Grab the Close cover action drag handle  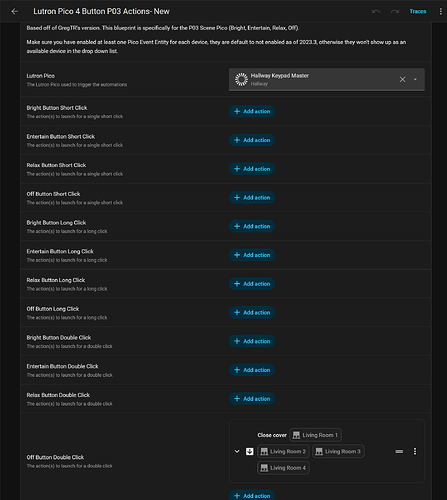[x=399, y=451]
